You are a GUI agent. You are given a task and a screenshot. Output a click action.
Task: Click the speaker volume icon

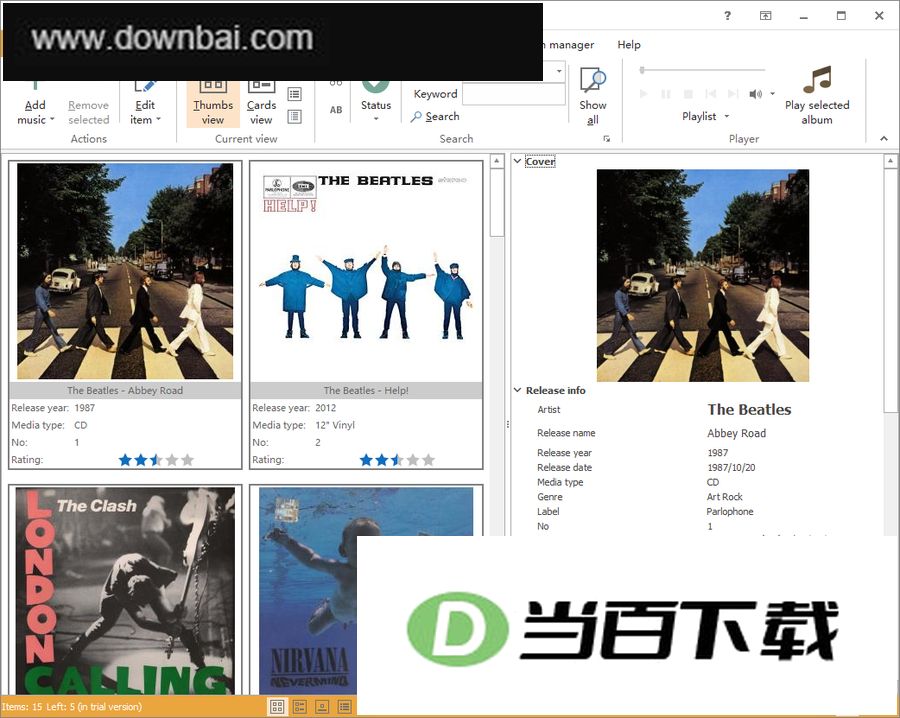[x=756, y=94]
